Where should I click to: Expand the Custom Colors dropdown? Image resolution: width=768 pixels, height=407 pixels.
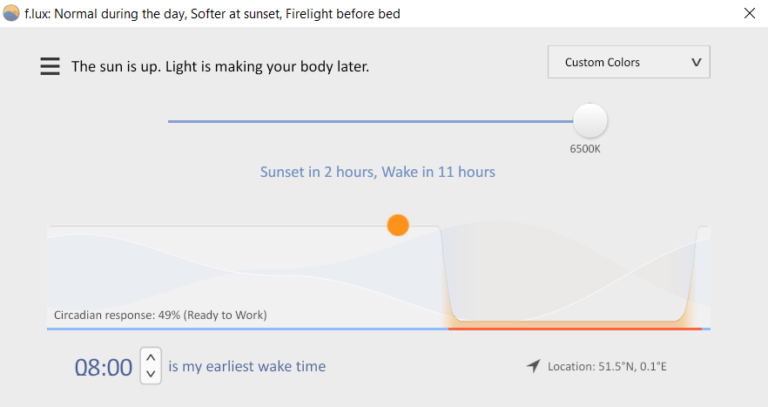click(x=628, y=62)
